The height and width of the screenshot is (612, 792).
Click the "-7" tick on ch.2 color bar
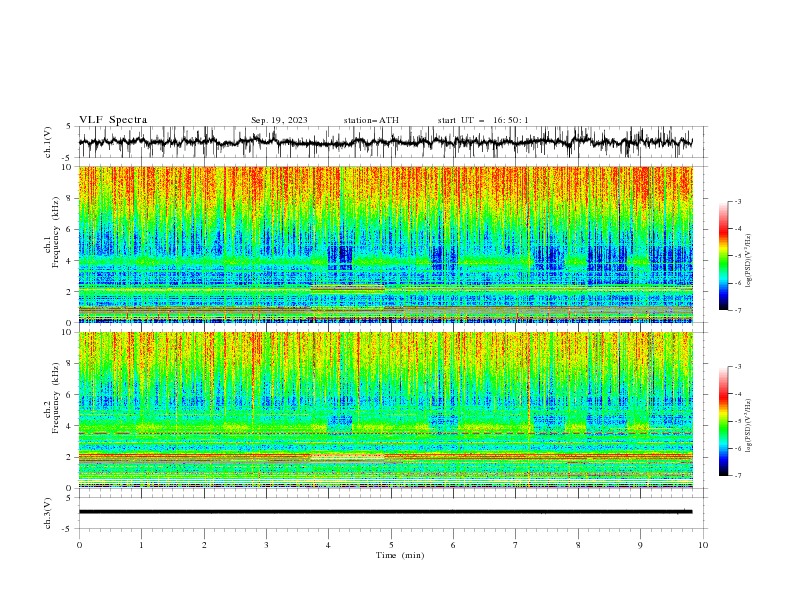[737, 476]
